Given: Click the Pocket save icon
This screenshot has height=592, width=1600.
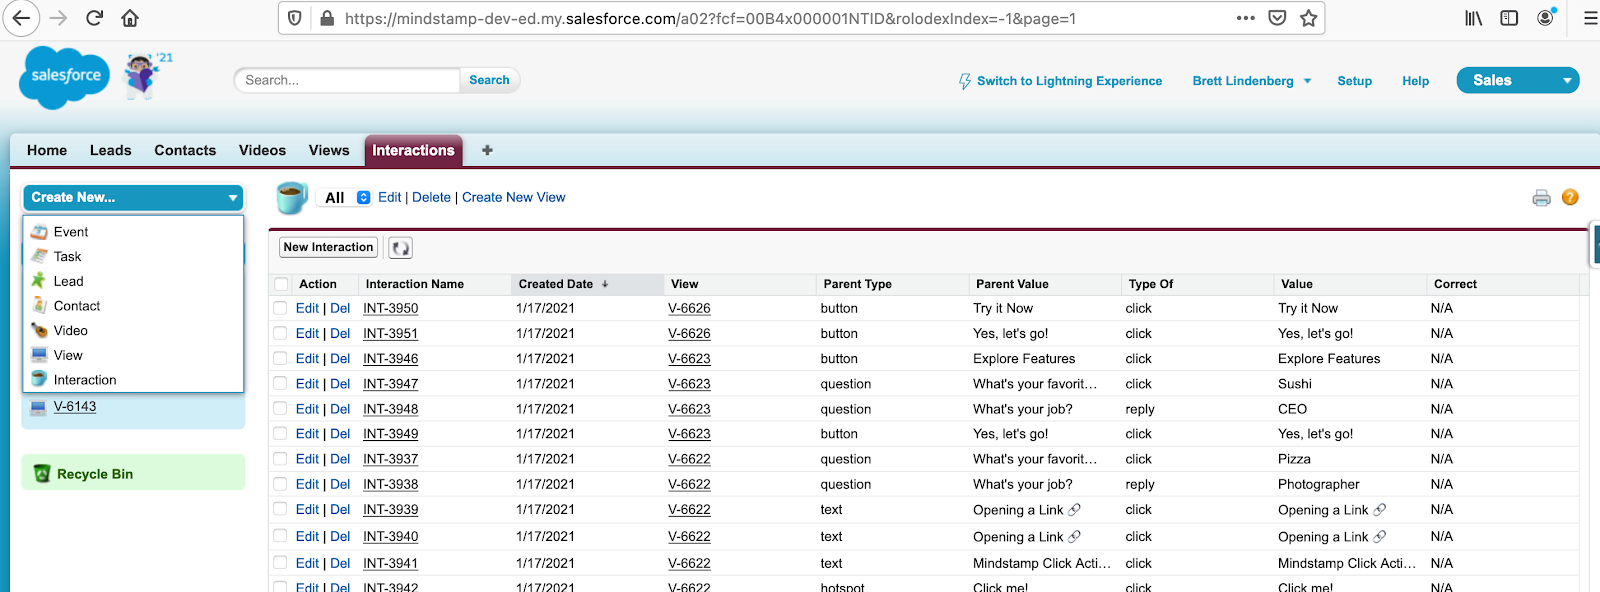Looking at the screenshot, I should (1277, 18).
